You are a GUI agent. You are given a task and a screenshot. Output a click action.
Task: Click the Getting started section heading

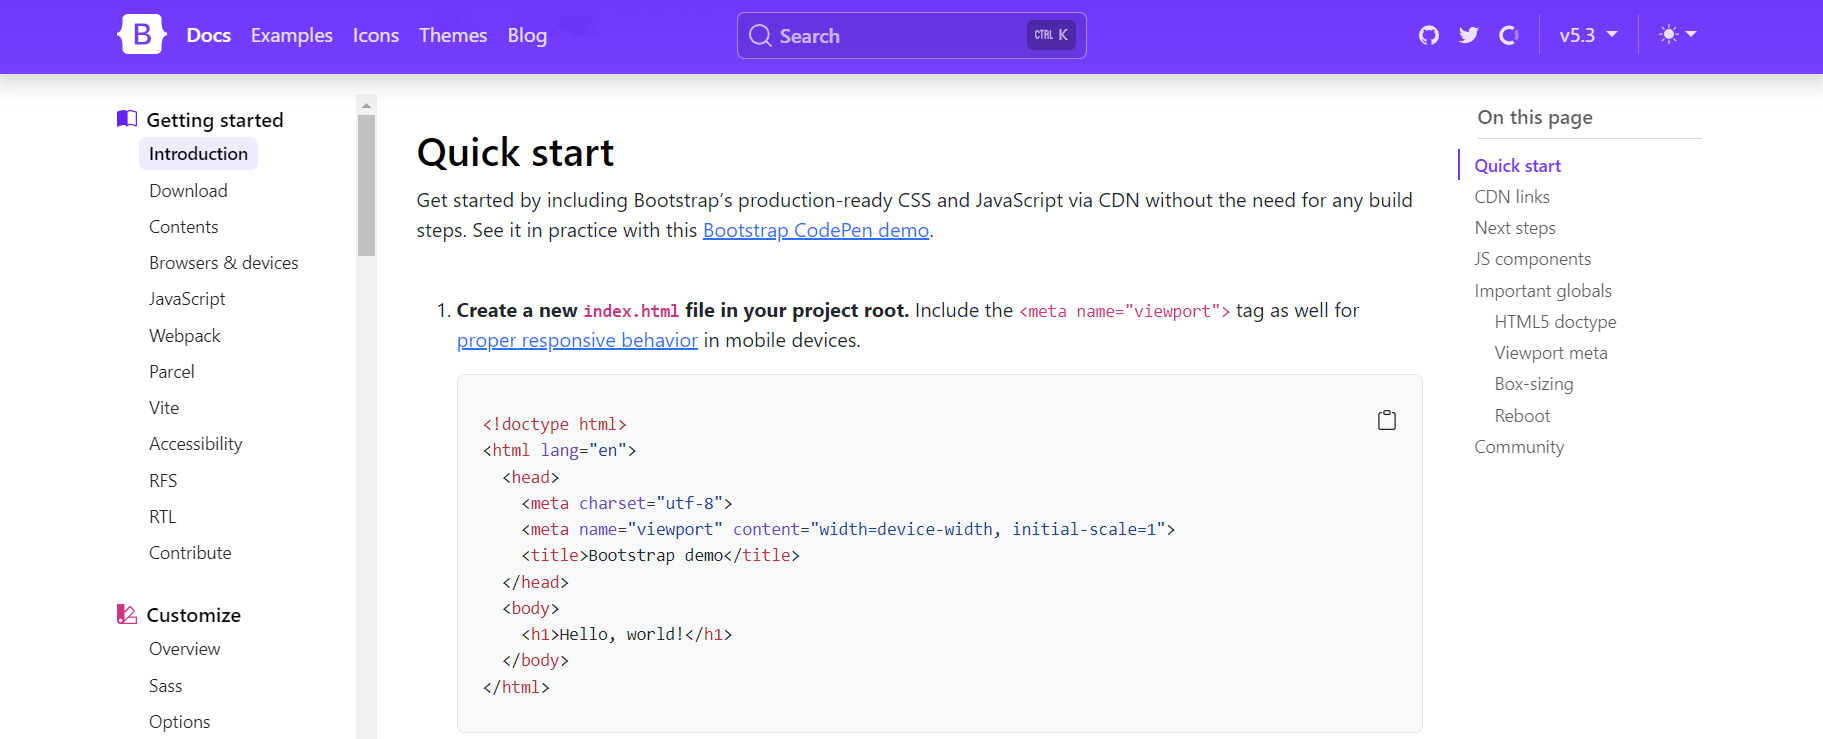[215, 120]
